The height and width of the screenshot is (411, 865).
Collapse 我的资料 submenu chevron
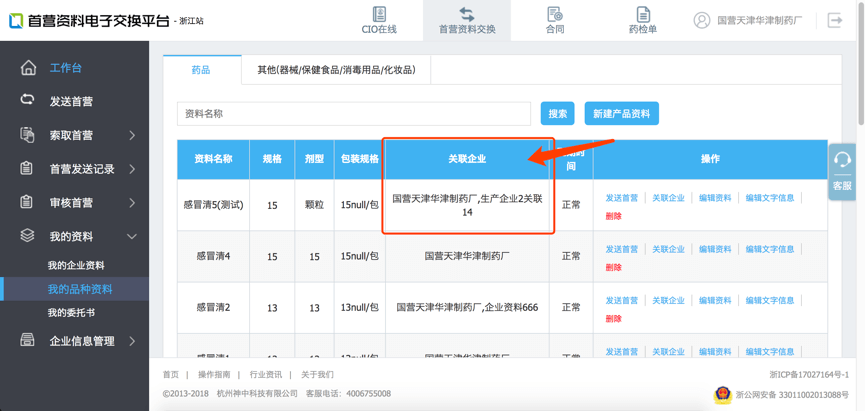(132, 236)
